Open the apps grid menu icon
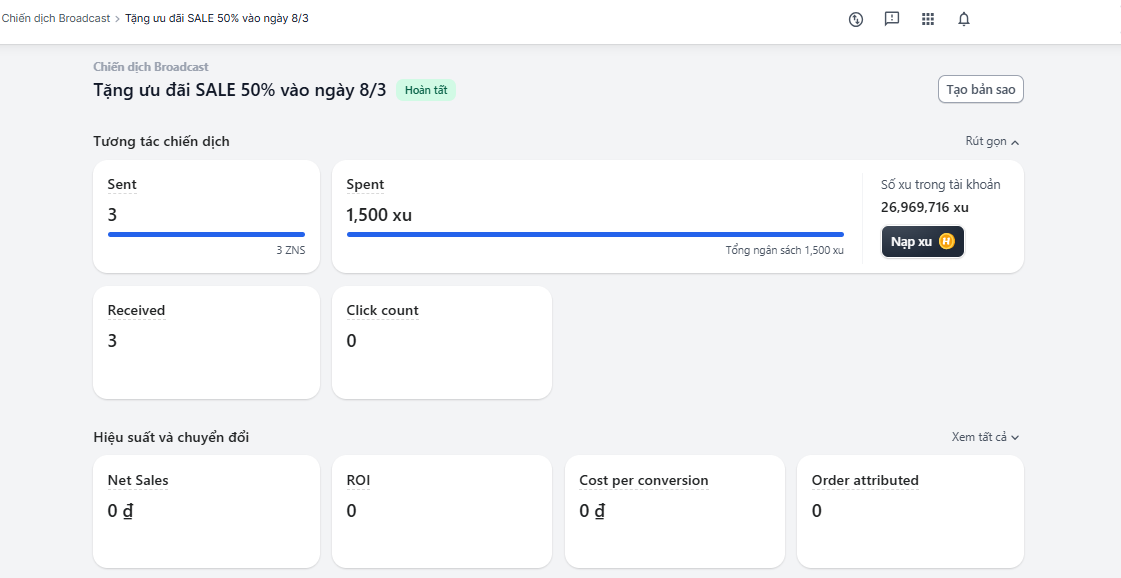The image size is (1121, 578). 928,19
